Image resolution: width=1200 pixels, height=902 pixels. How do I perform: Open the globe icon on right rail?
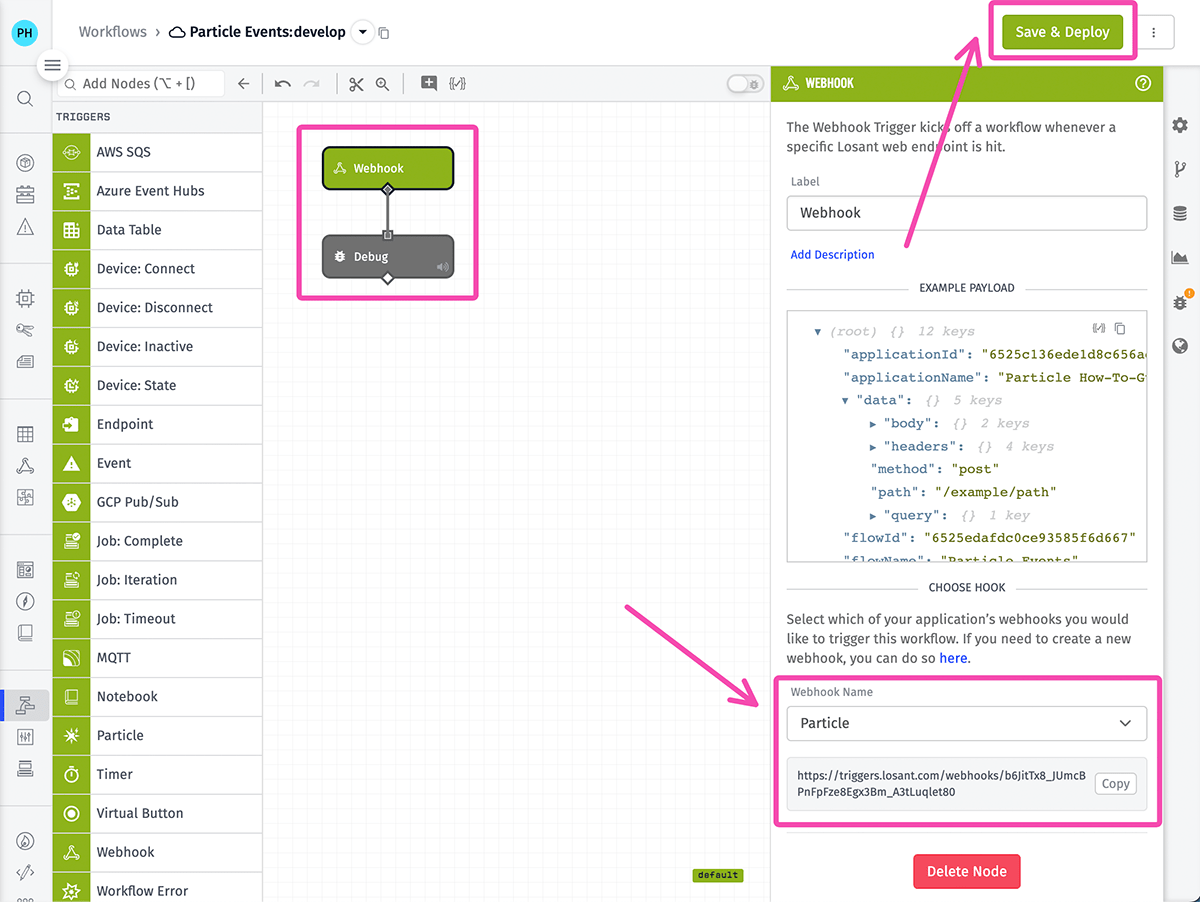point(1180,346)
